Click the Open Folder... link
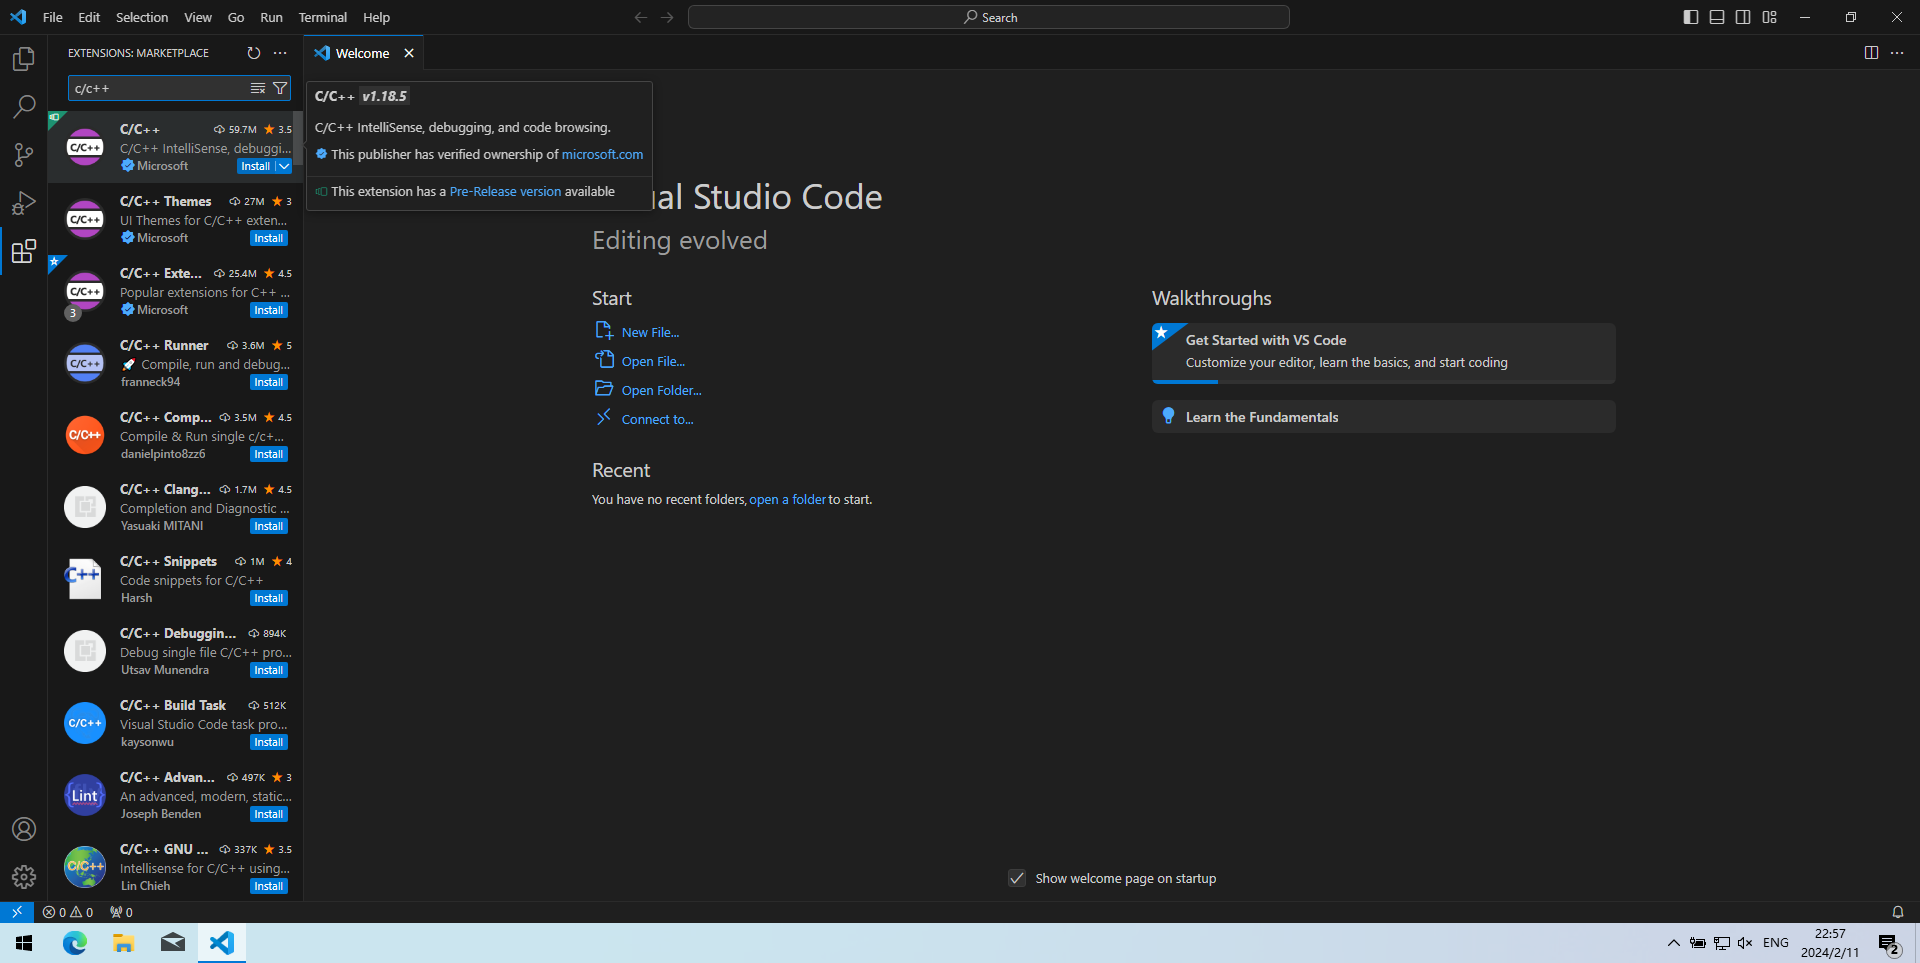The height and width of the screenshot is (963, 1920). tap(661, 390)
